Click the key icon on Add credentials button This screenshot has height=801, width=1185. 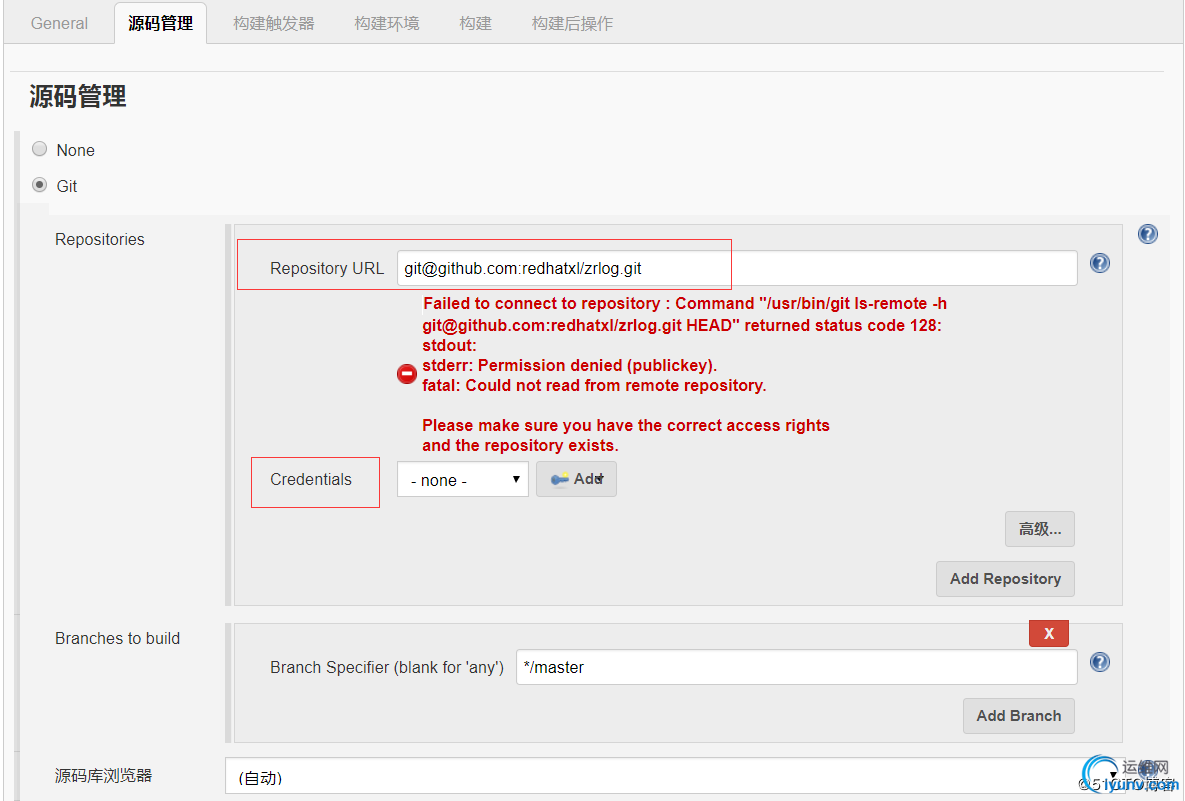(560, 479)
